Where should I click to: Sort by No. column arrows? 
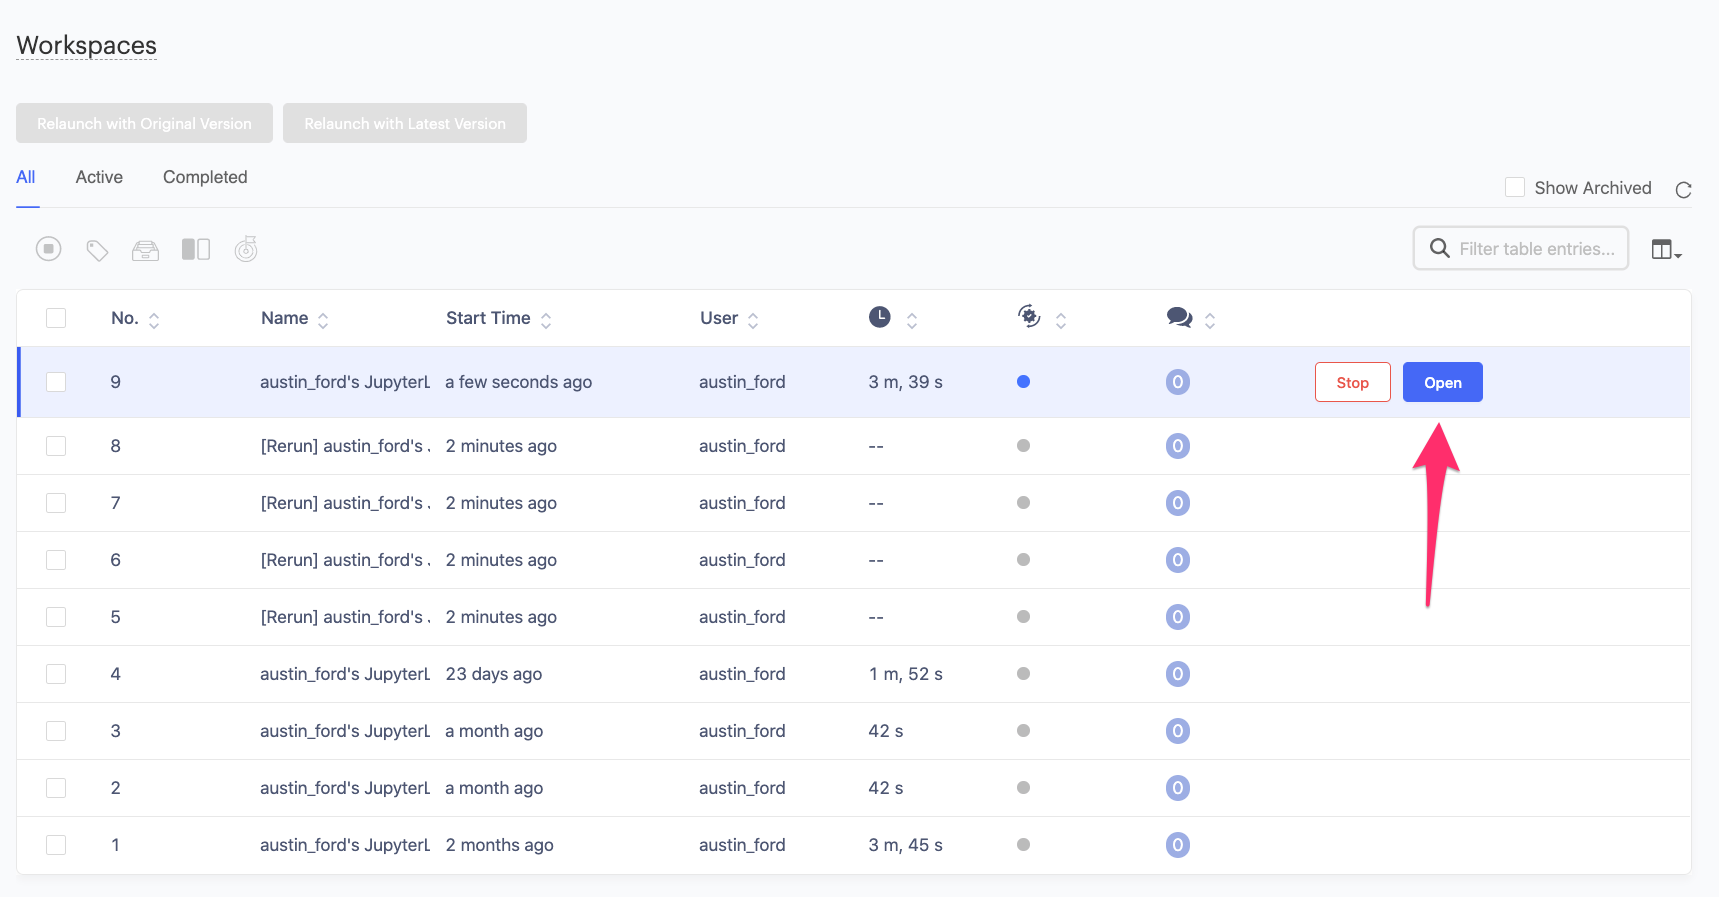154,320
